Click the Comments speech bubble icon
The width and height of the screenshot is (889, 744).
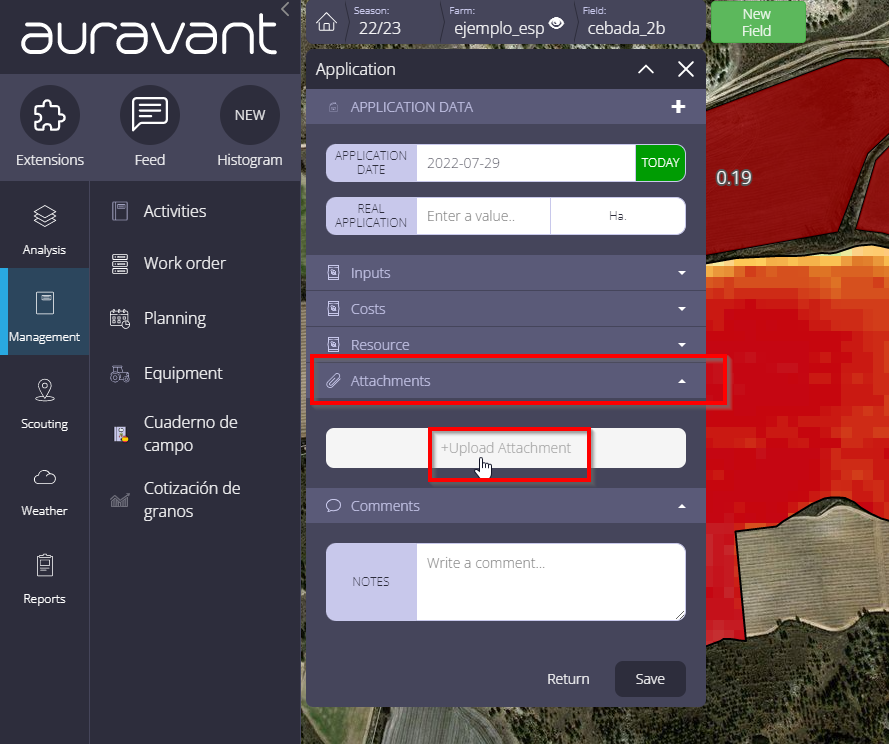(x=333, y=505)
